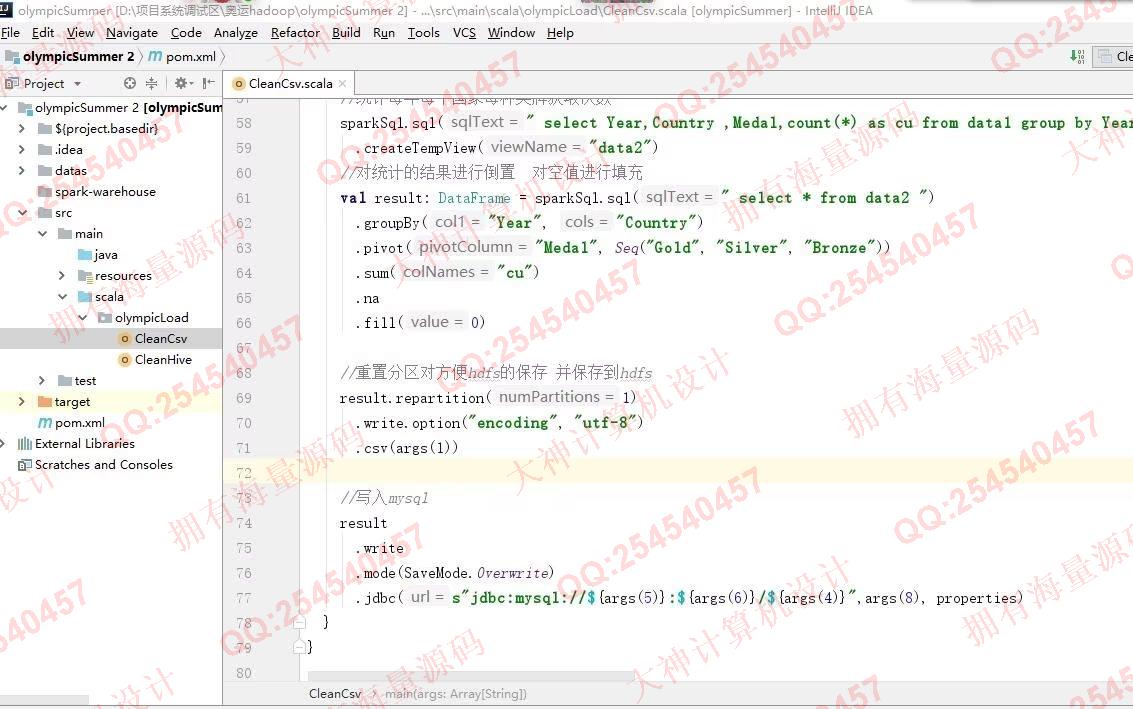Select pom.xml in the project tree
The height and width of the screenshot is (709, 1133).
pyautogui.click(x=79, y=422)
